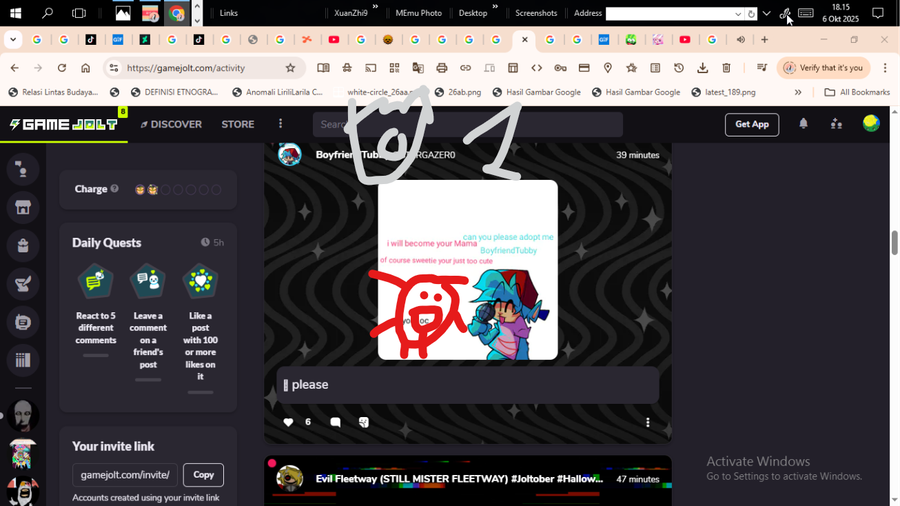Click the QR code icon in the Chrome toolbar
This screenshot has height=506, width=900.
[394, 68]
